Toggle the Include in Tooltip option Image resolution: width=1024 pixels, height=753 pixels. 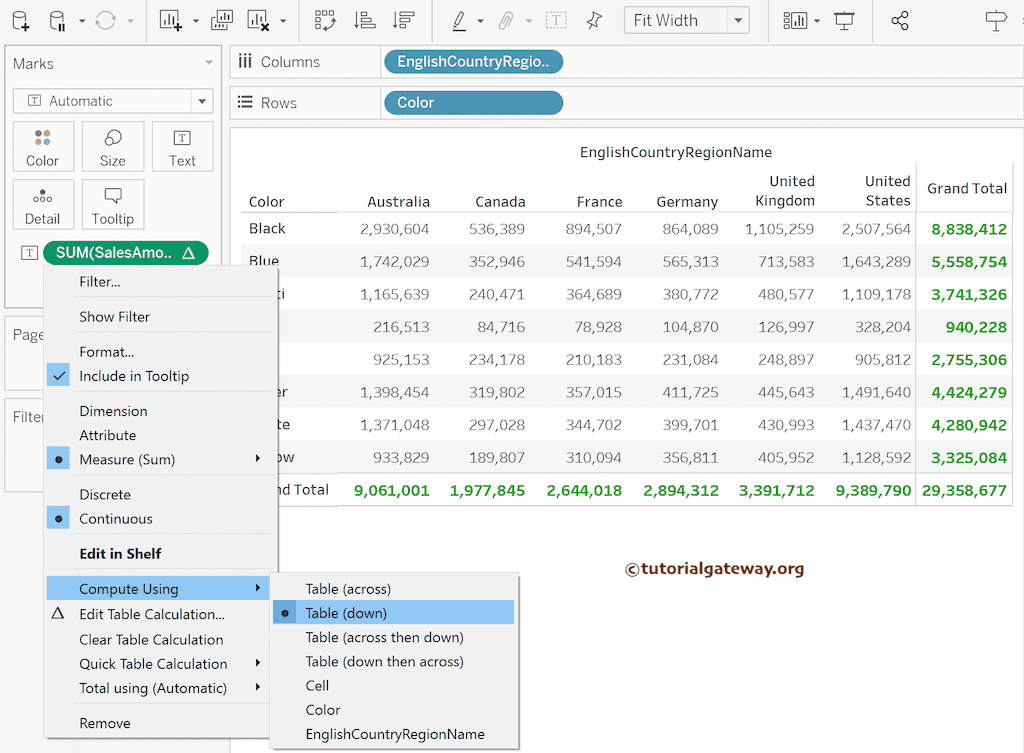pos(134,376)
